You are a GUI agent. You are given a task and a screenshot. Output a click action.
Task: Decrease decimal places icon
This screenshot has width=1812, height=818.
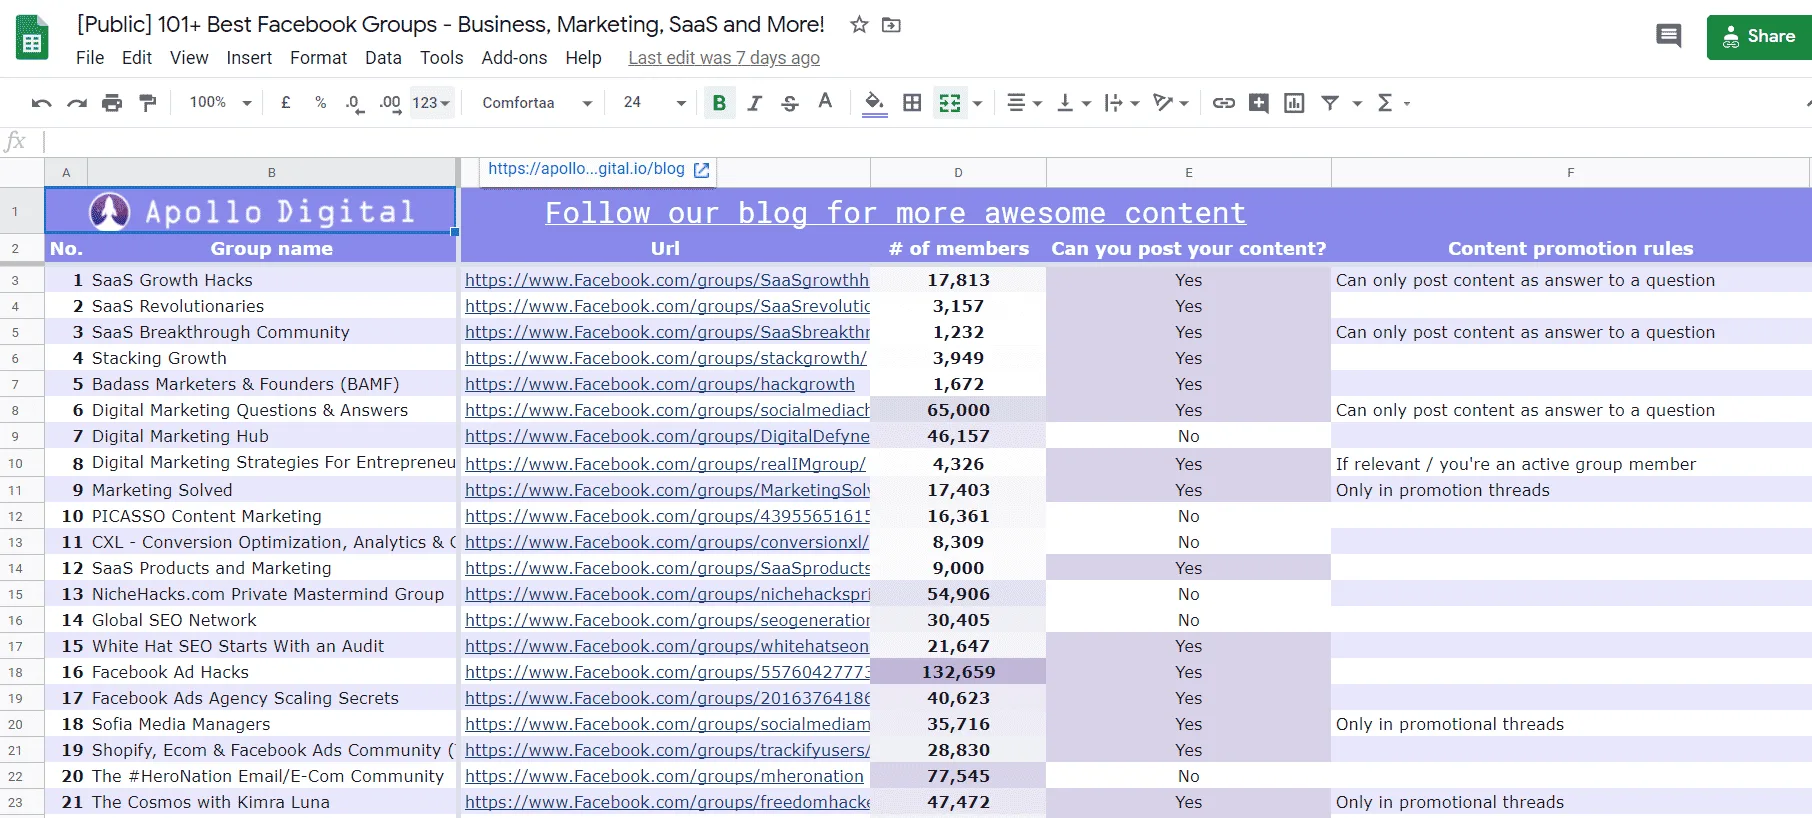(x=354, y=103)
